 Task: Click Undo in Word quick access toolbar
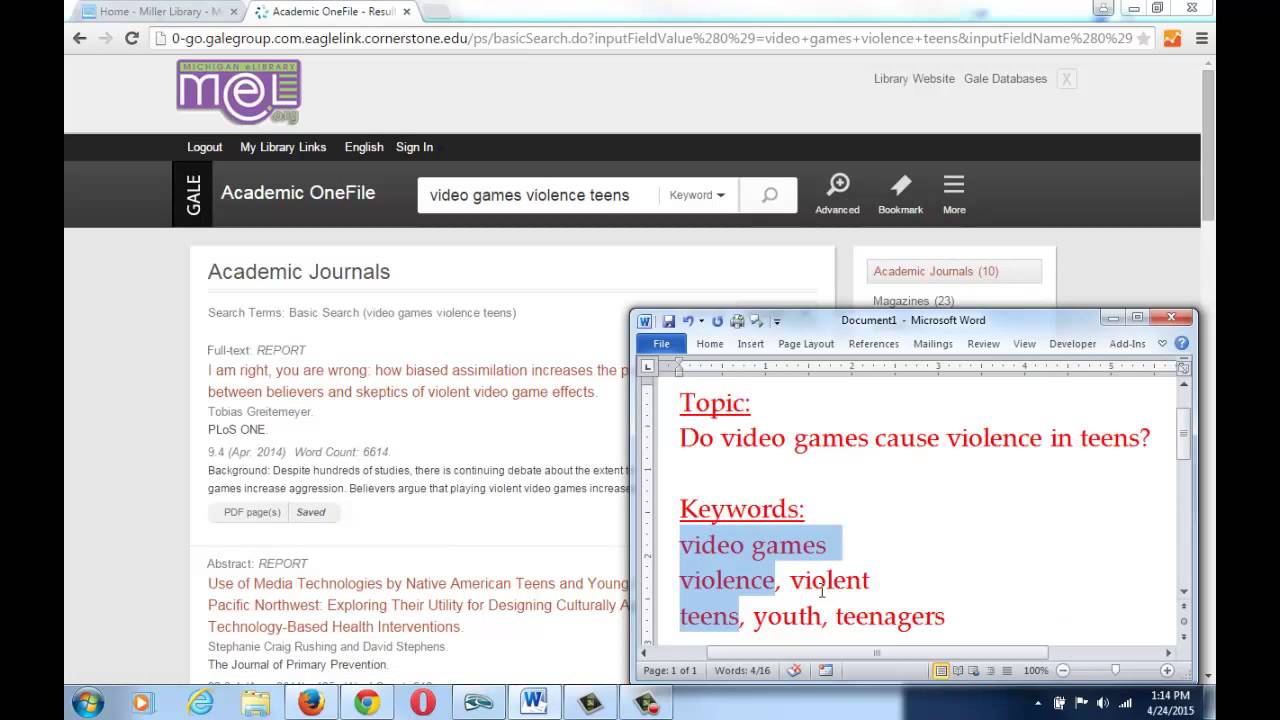tap(687, 321)
